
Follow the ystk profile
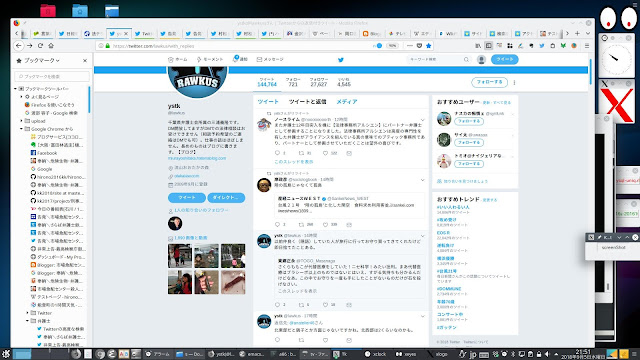pos(489,82)
